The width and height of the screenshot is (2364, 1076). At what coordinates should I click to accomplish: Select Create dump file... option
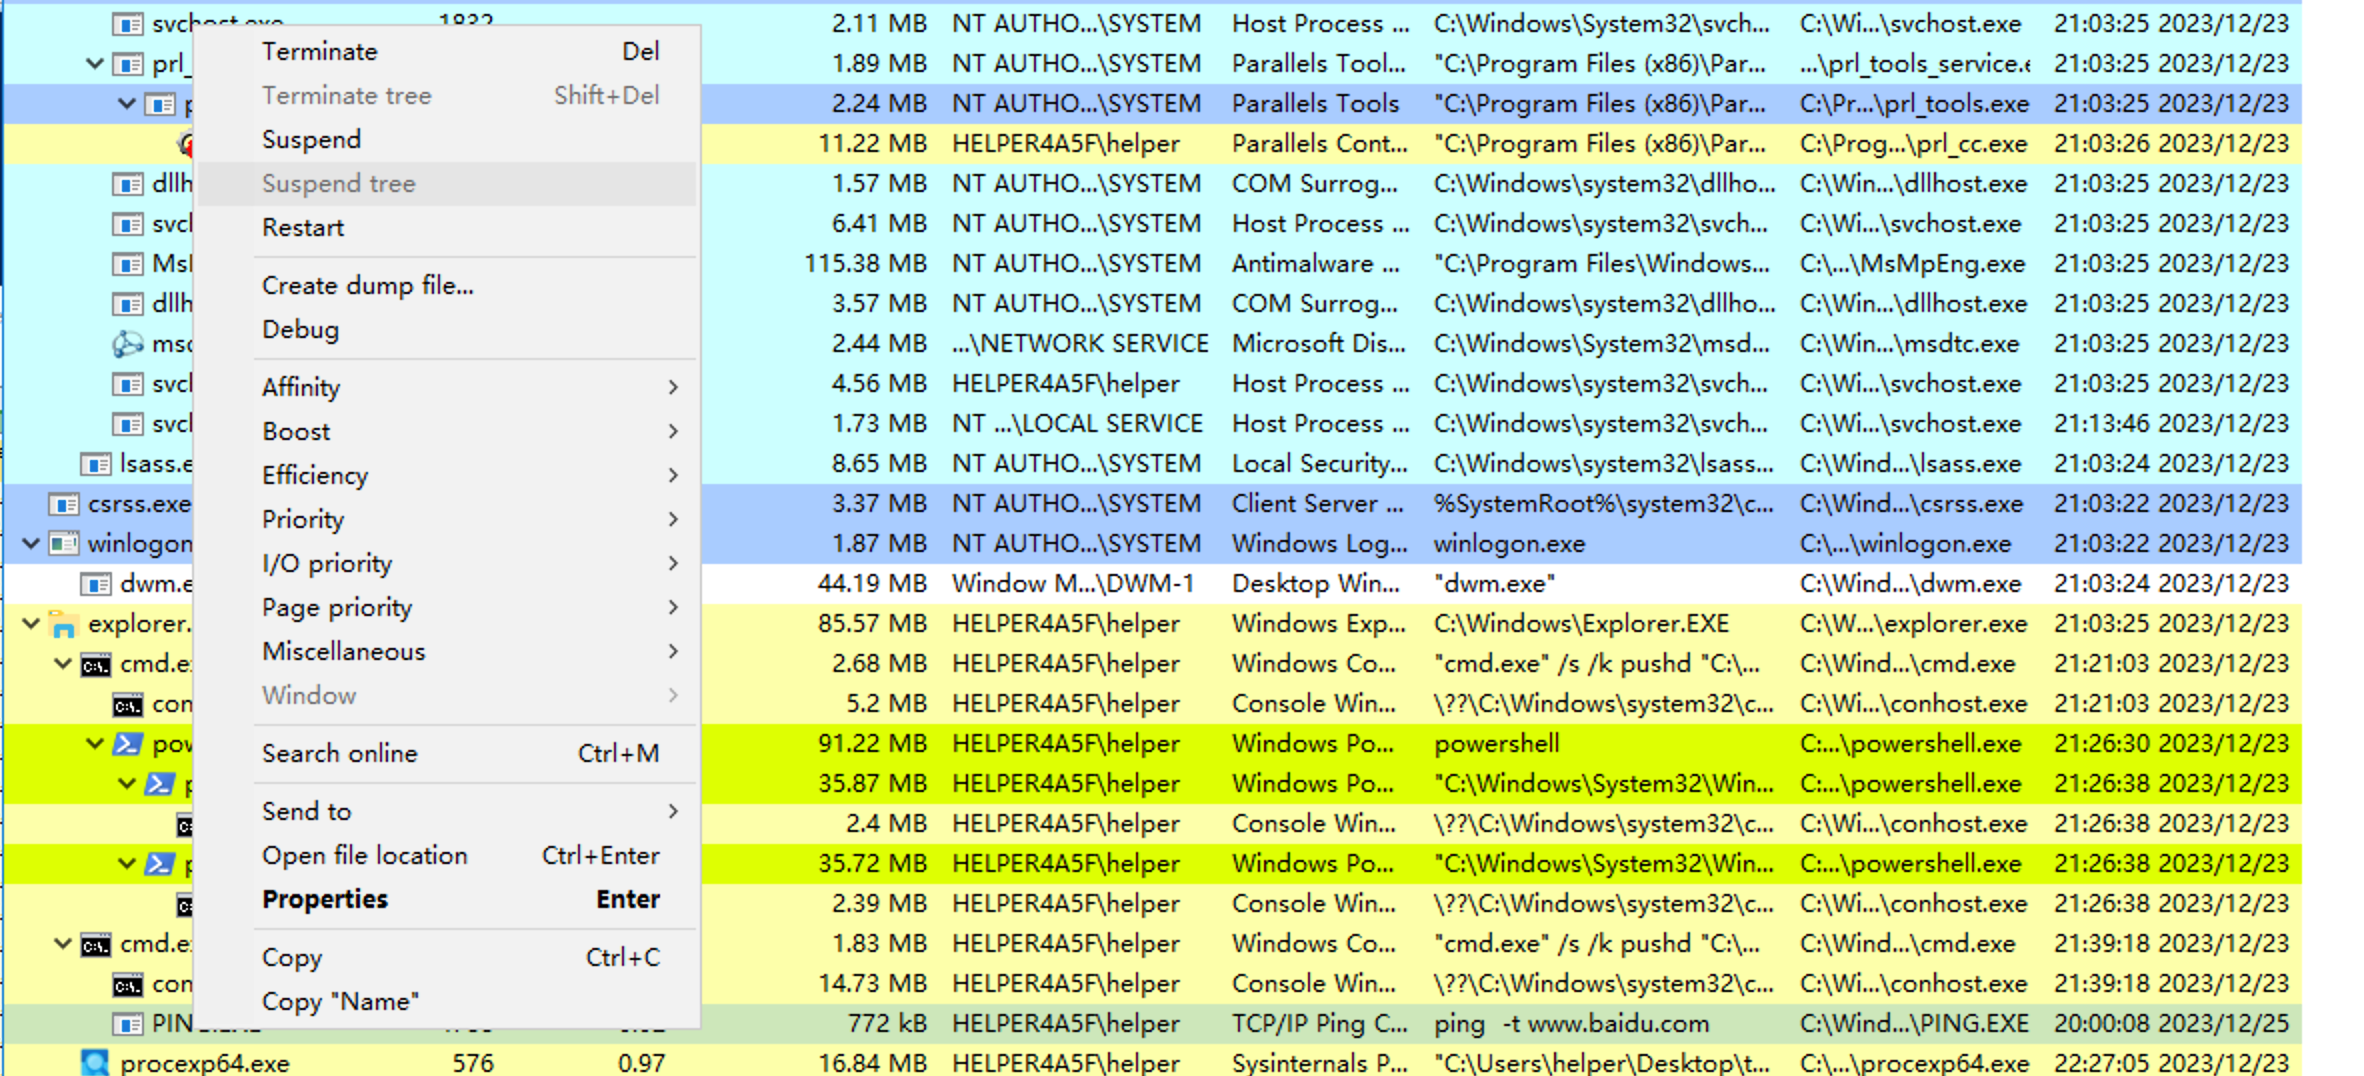coord(367,286)
